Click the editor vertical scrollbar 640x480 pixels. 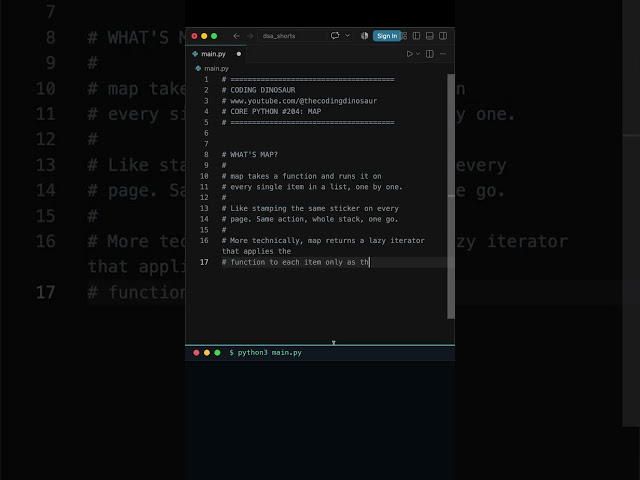(x=451, y=196)
